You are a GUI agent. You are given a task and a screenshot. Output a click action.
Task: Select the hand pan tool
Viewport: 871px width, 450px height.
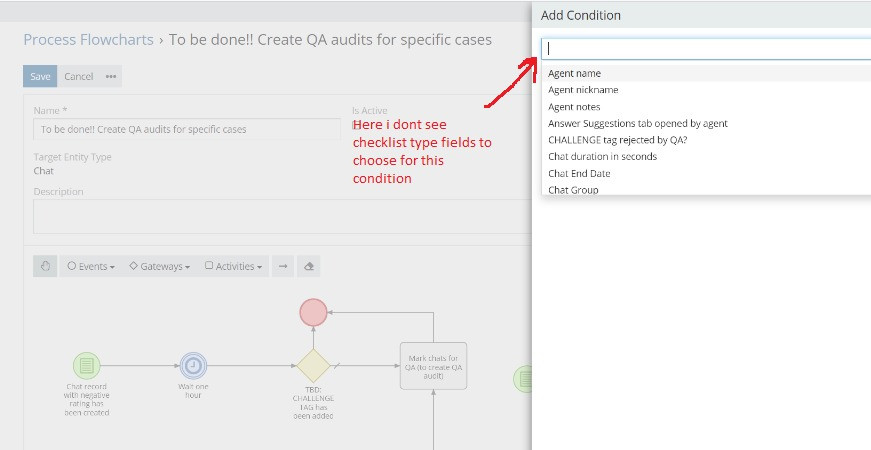[45, 266]
